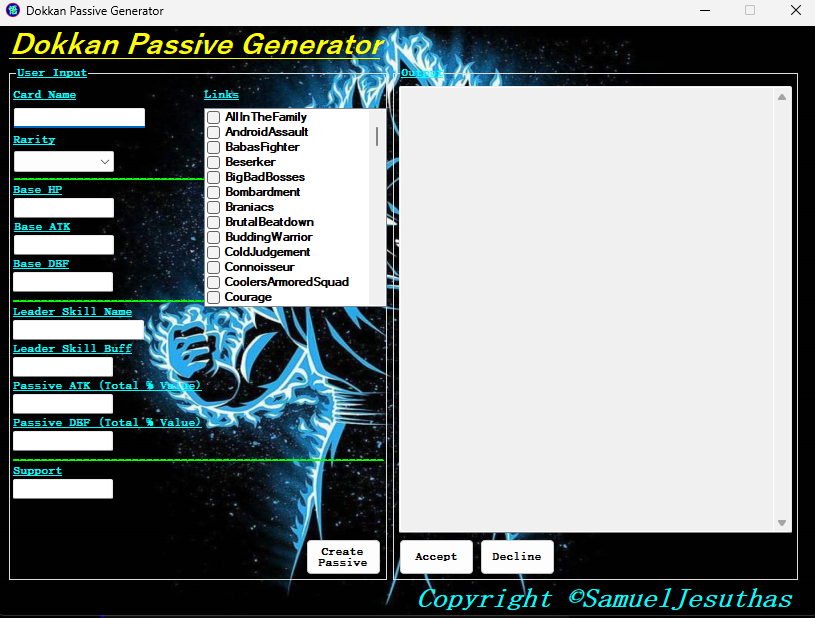Enable the BabasFighter link checkbox
This screenshot has height=618, width=815.
pos(213,147)
